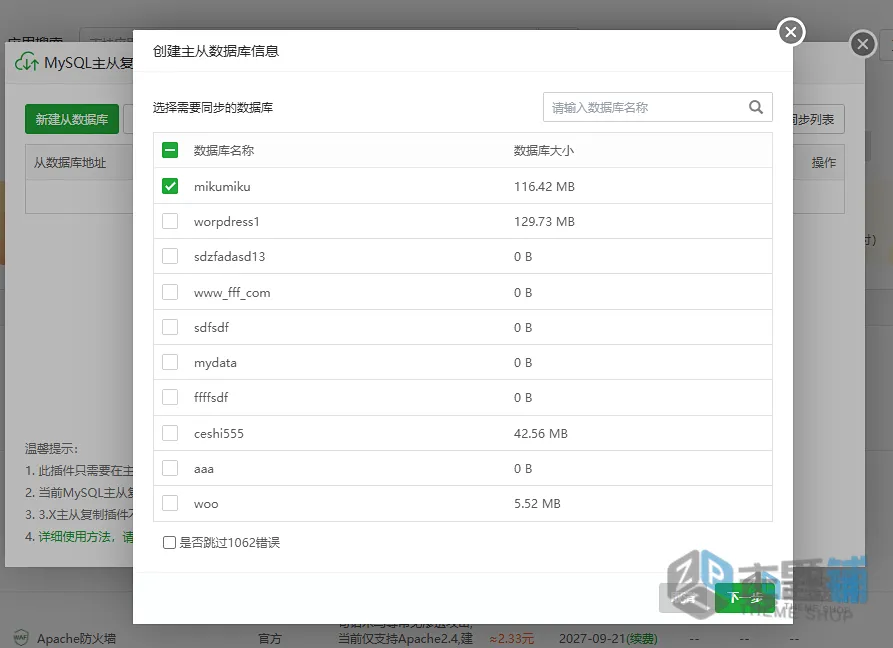
Task: Toggle the select-all databases checkbox
Action: [x=170, y=150]
